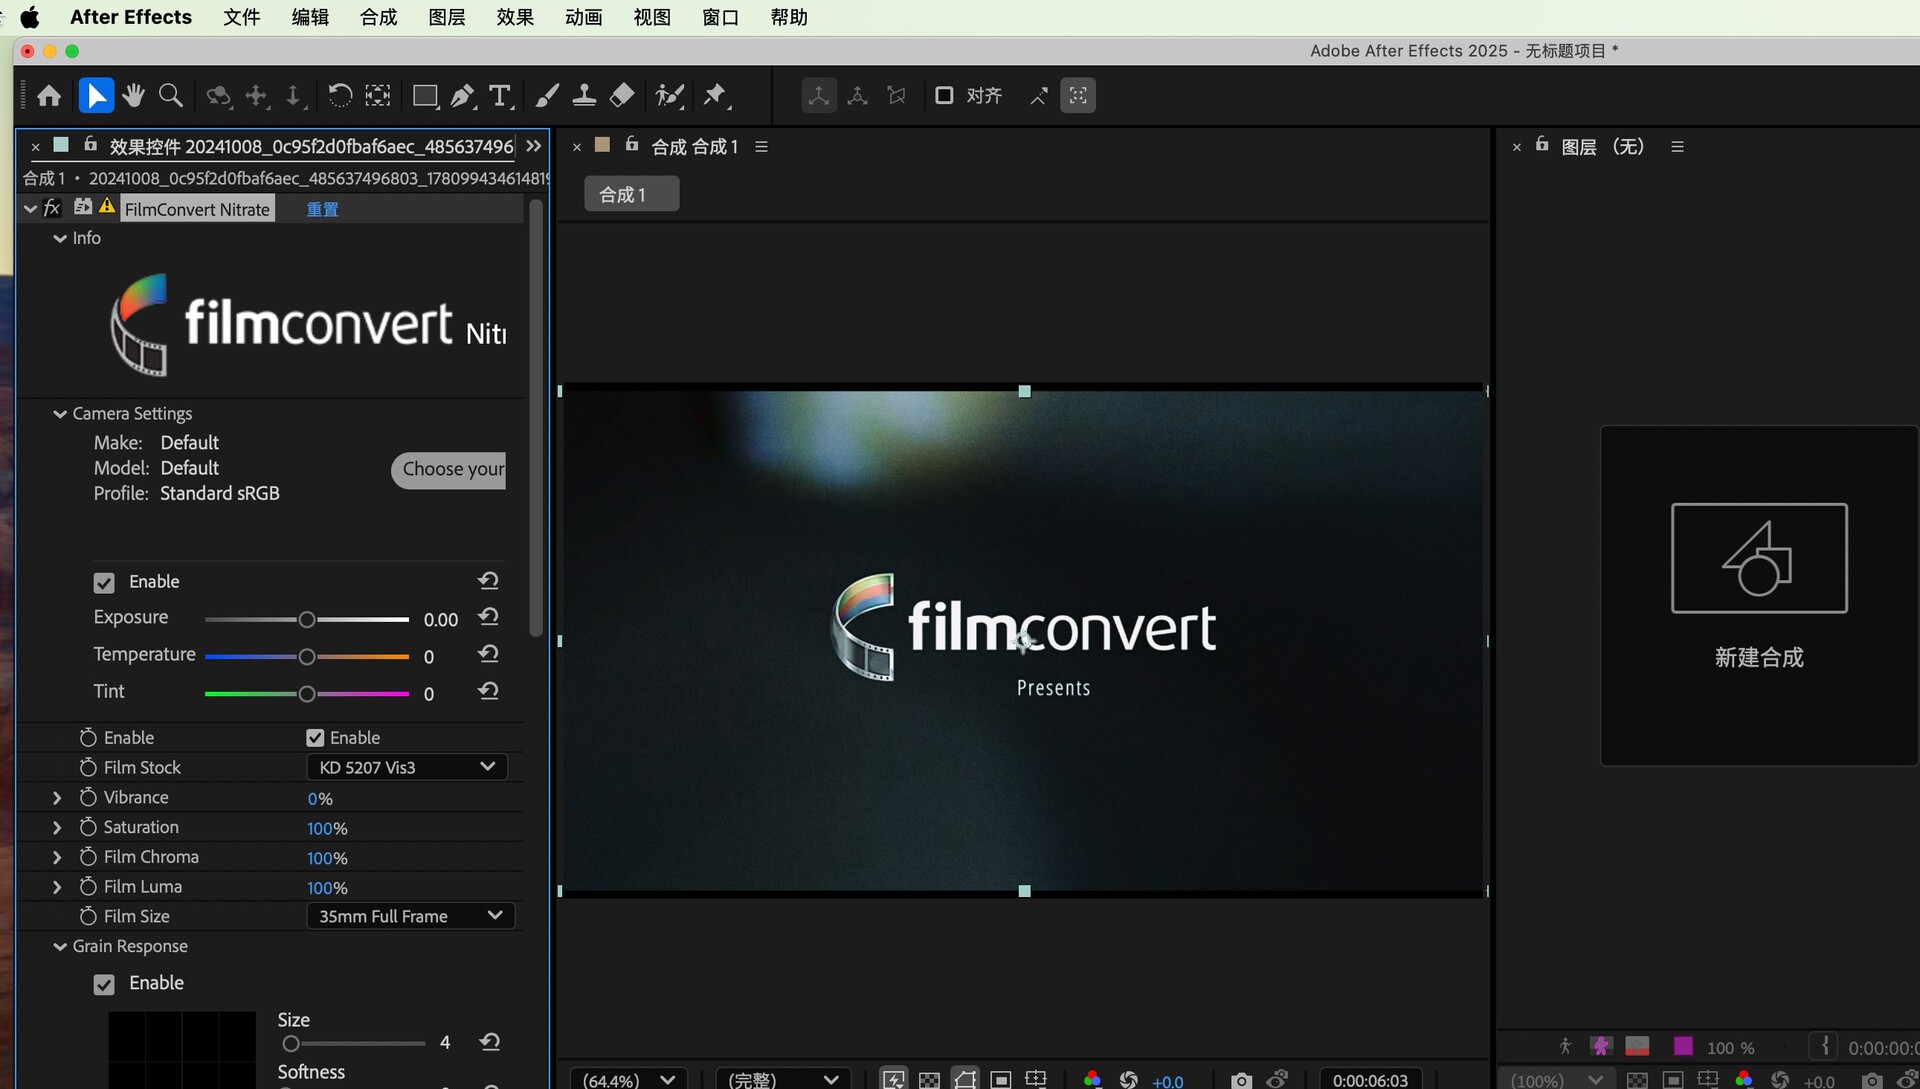Reset the Temperature value
This screenshot has height=1089, width=1920.
point(488,654)
